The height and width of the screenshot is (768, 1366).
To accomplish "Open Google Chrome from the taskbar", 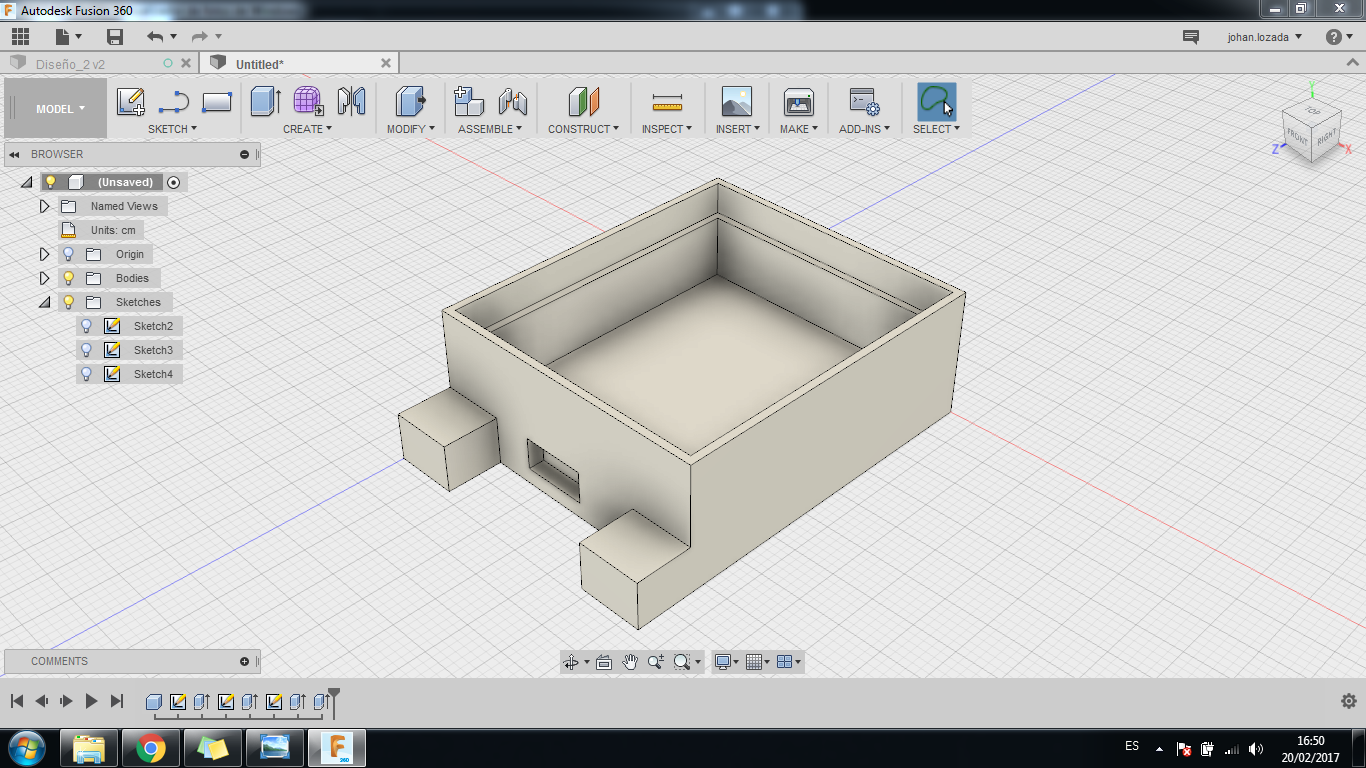I will click(150, 747).
